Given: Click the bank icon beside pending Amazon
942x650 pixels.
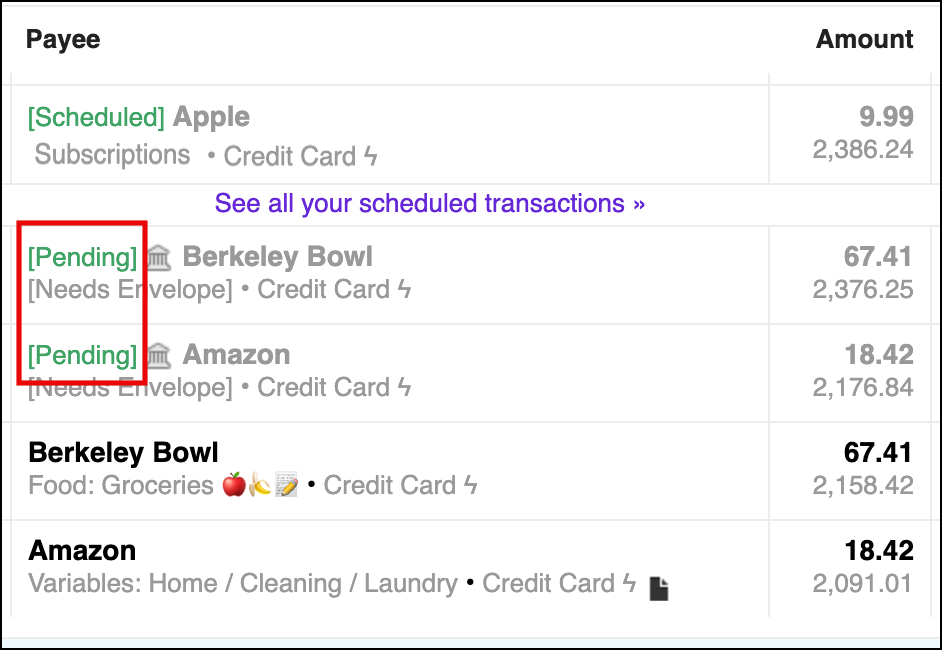Looking at the screenshot, I should coord(158,356).
